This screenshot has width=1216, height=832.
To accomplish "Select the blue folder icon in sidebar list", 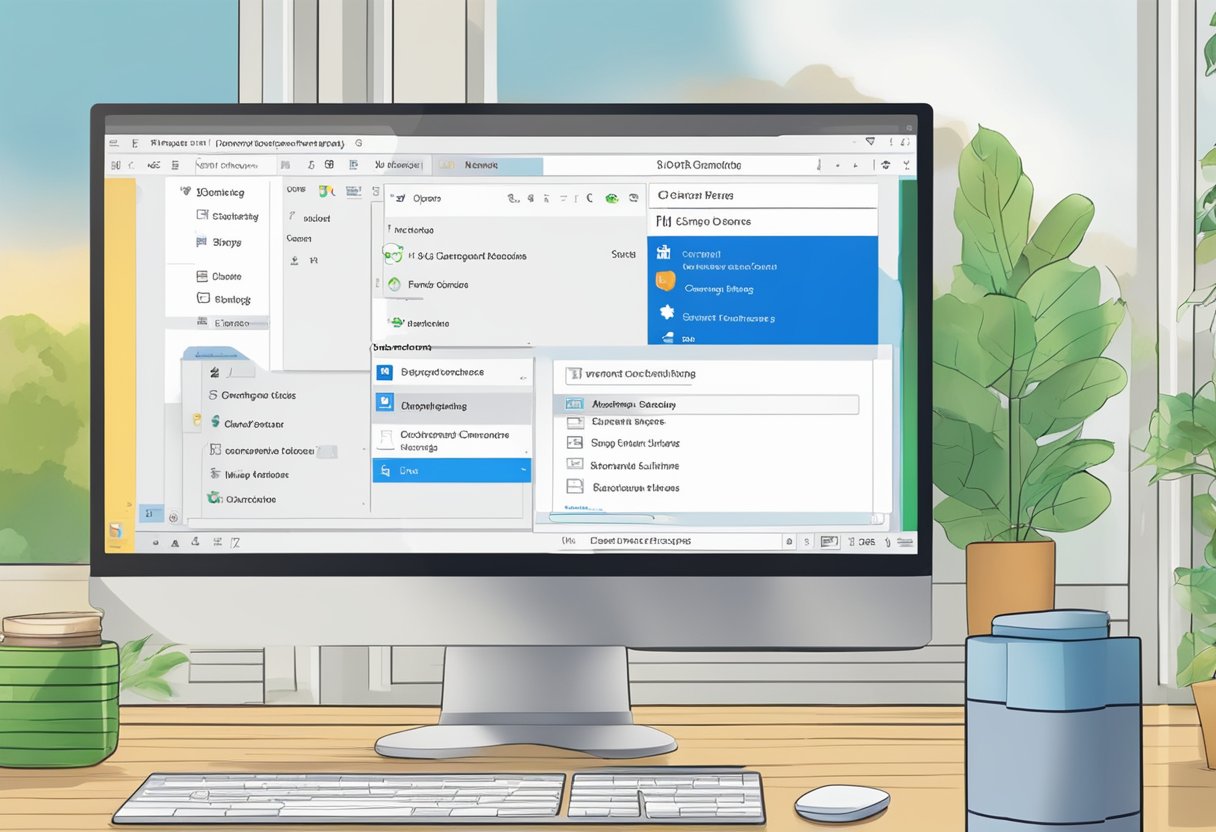I will tap(383, 403).
